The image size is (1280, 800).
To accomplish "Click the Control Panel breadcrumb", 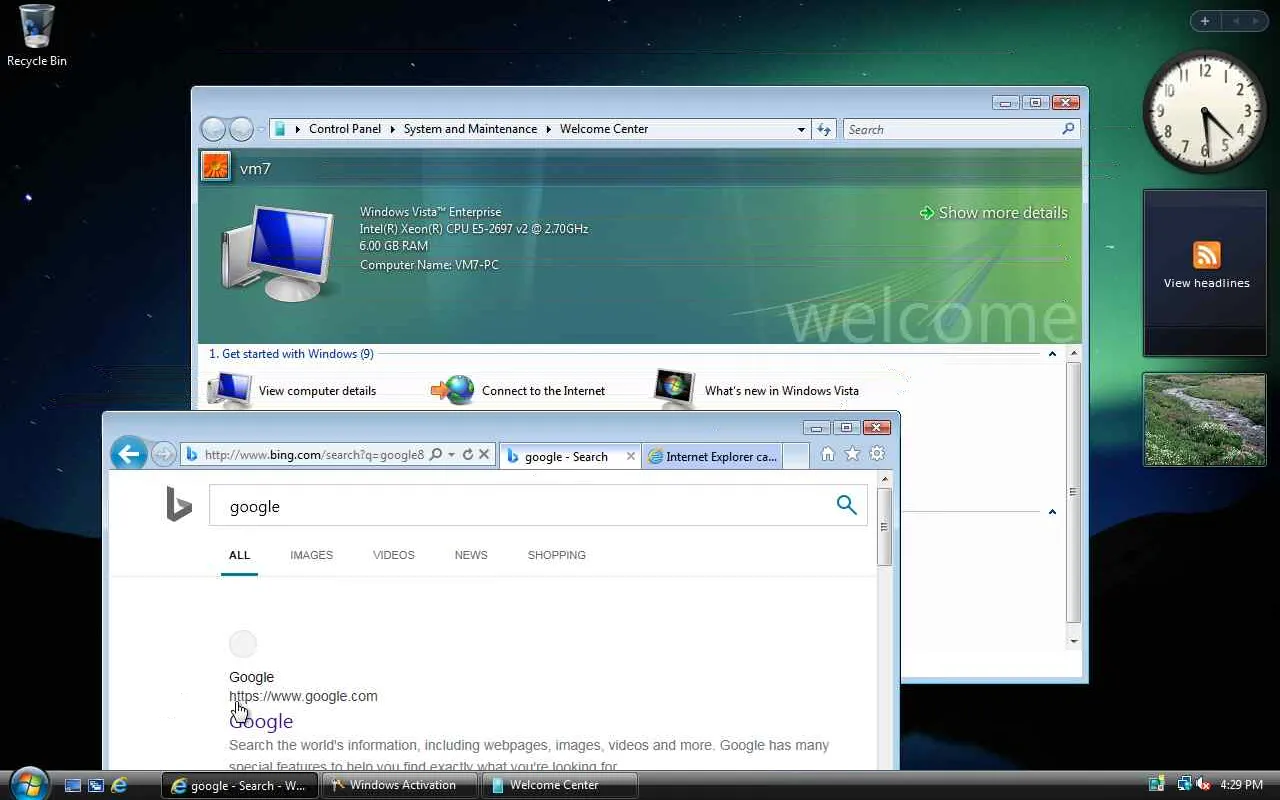I will pos(345,129).
